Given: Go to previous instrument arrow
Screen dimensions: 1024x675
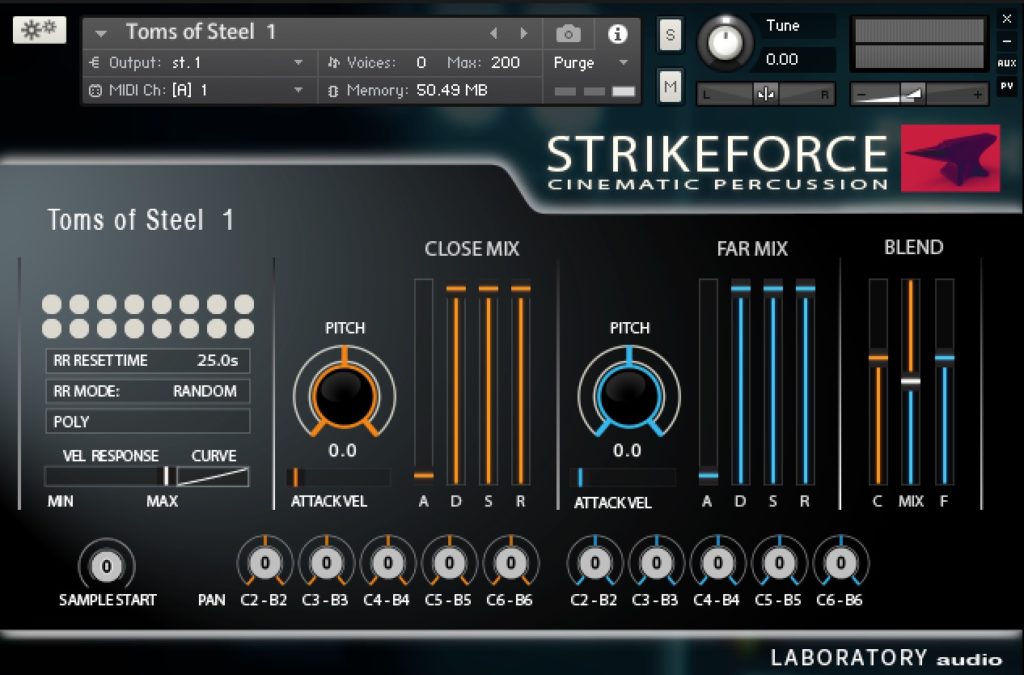Looking at the screenshot, I should (494, 33).
